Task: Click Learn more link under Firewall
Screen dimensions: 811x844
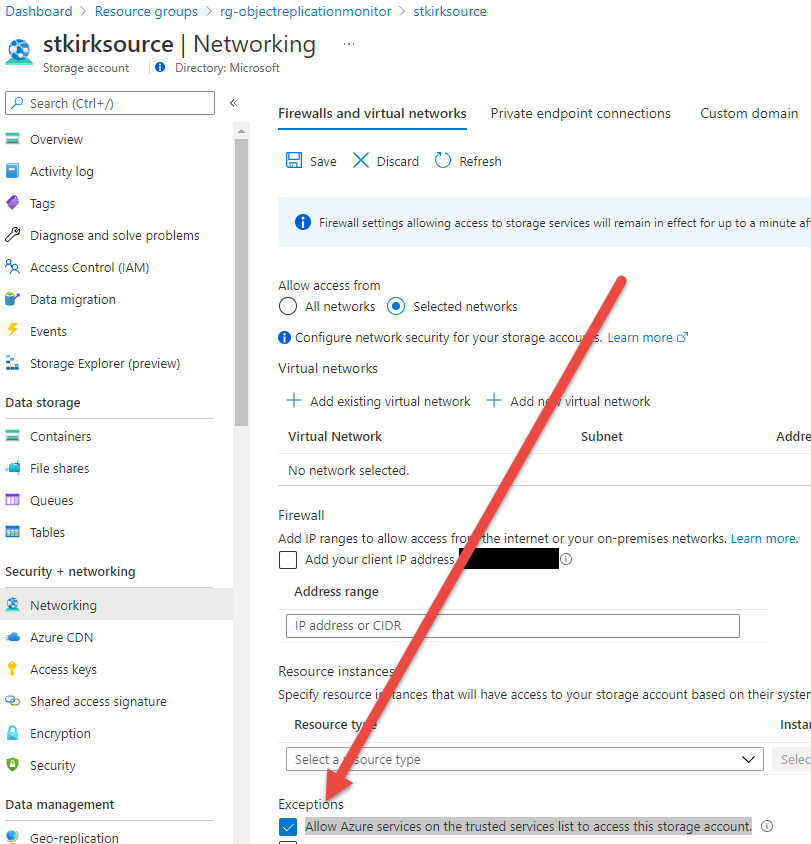Action: [x=764, y=538]
